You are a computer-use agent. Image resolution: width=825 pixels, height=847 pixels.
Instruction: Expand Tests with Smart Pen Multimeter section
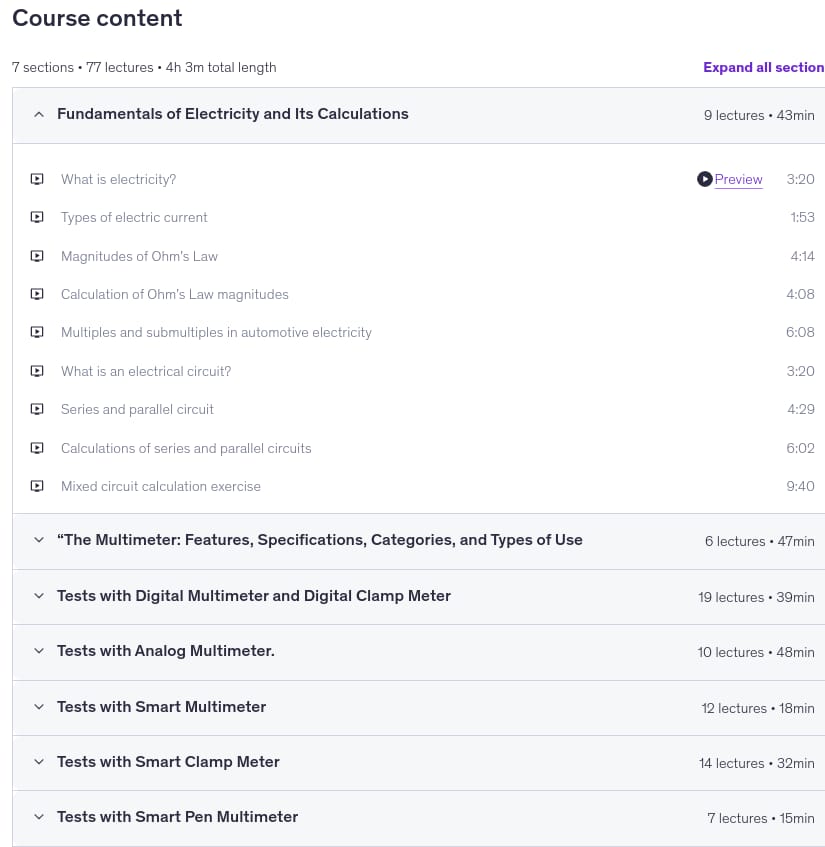click(x=39, y=817)
